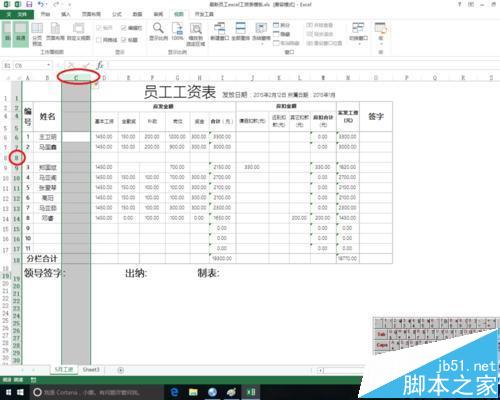Open the Review (审阅) ribbon tab
500x400 pixels.
[158, 14]
